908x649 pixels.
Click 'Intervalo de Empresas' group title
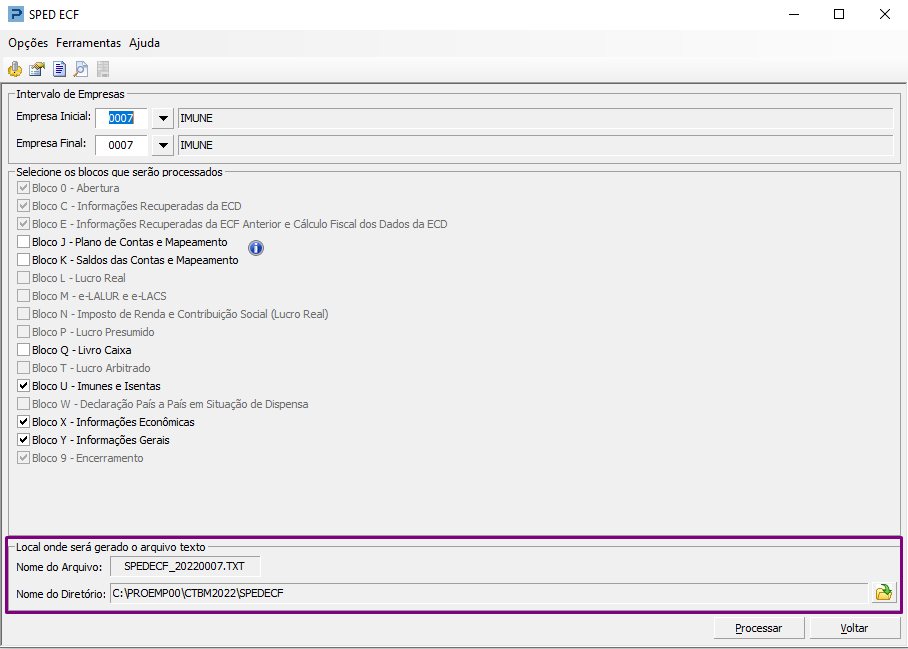tap(70, 94)
